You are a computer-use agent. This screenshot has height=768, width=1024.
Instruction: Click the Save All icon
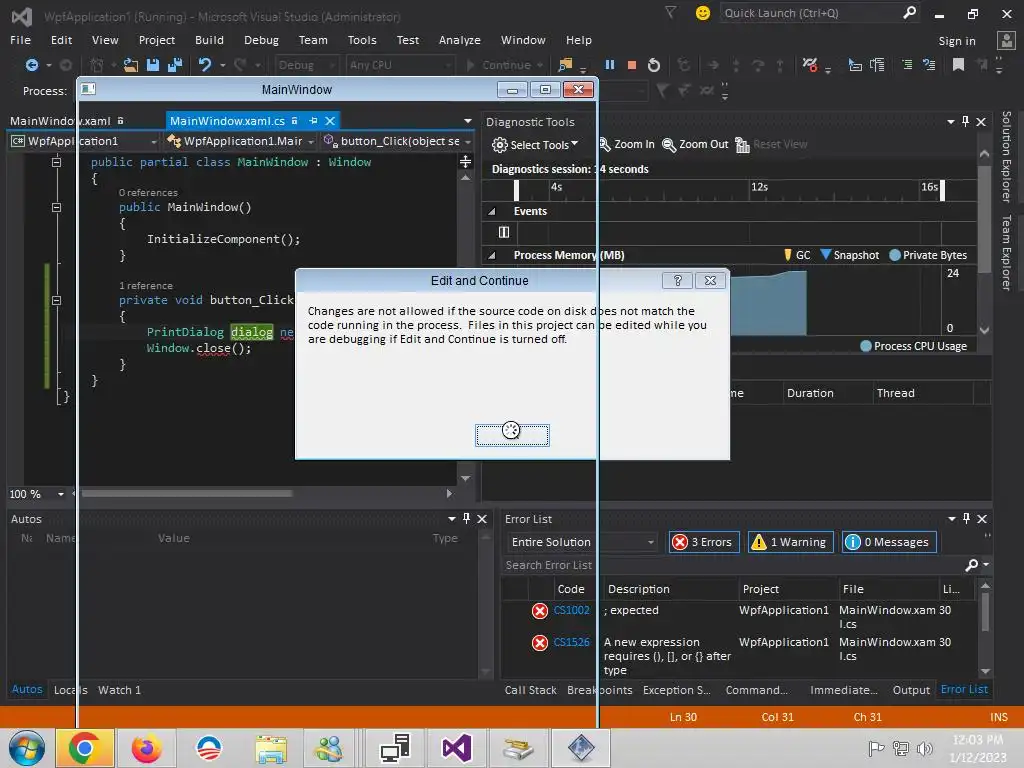pyautogui.click(x=175, y=65)
